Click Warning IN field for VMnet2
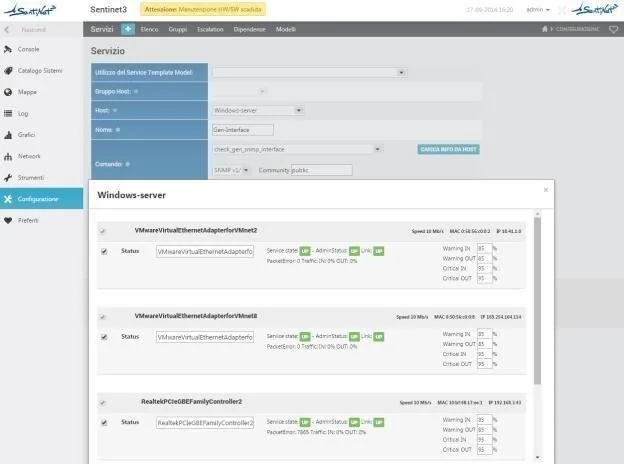624x464 pixels. coord(484,249)
